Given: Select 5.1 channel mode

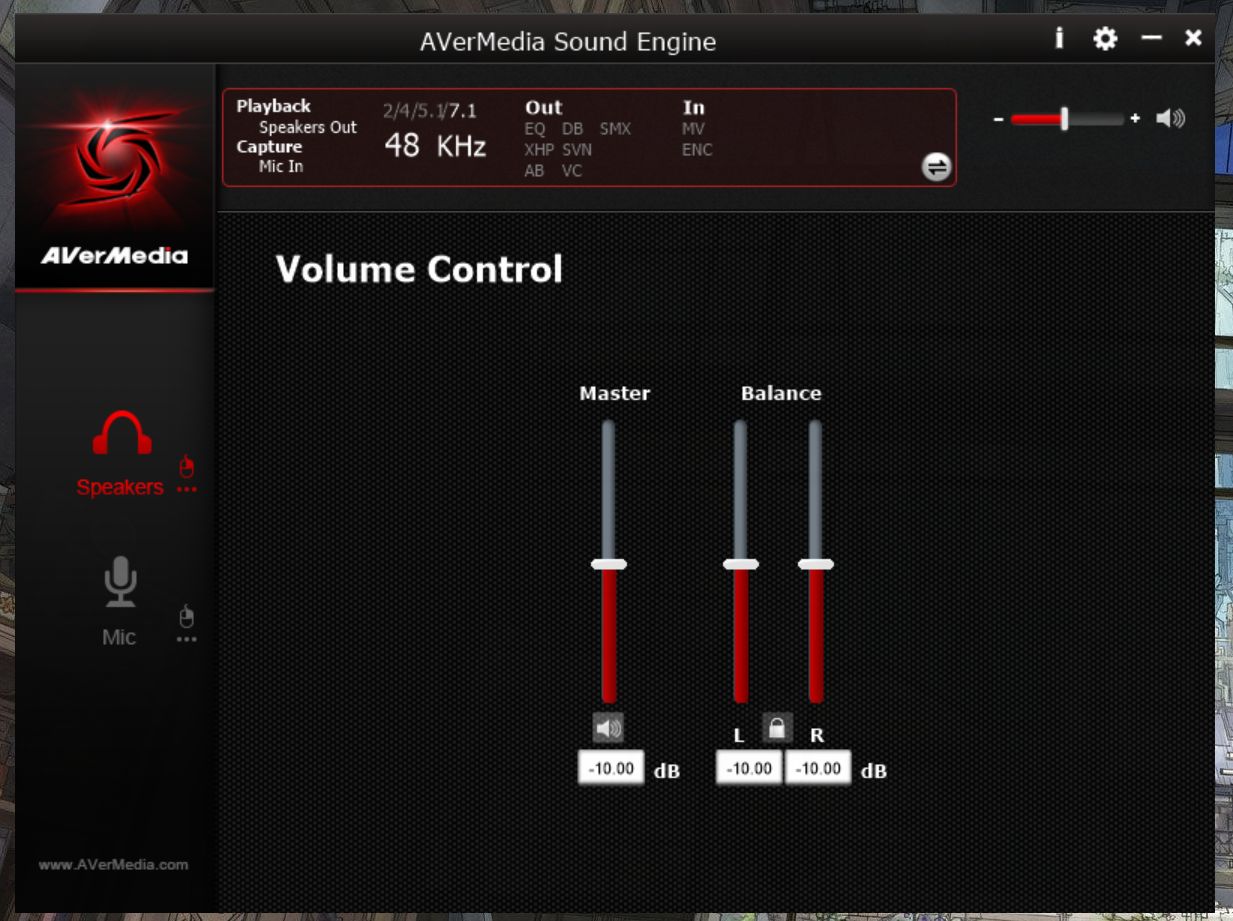Looking at the screenshot, I should pyautogui.click(x=430, y=111).
